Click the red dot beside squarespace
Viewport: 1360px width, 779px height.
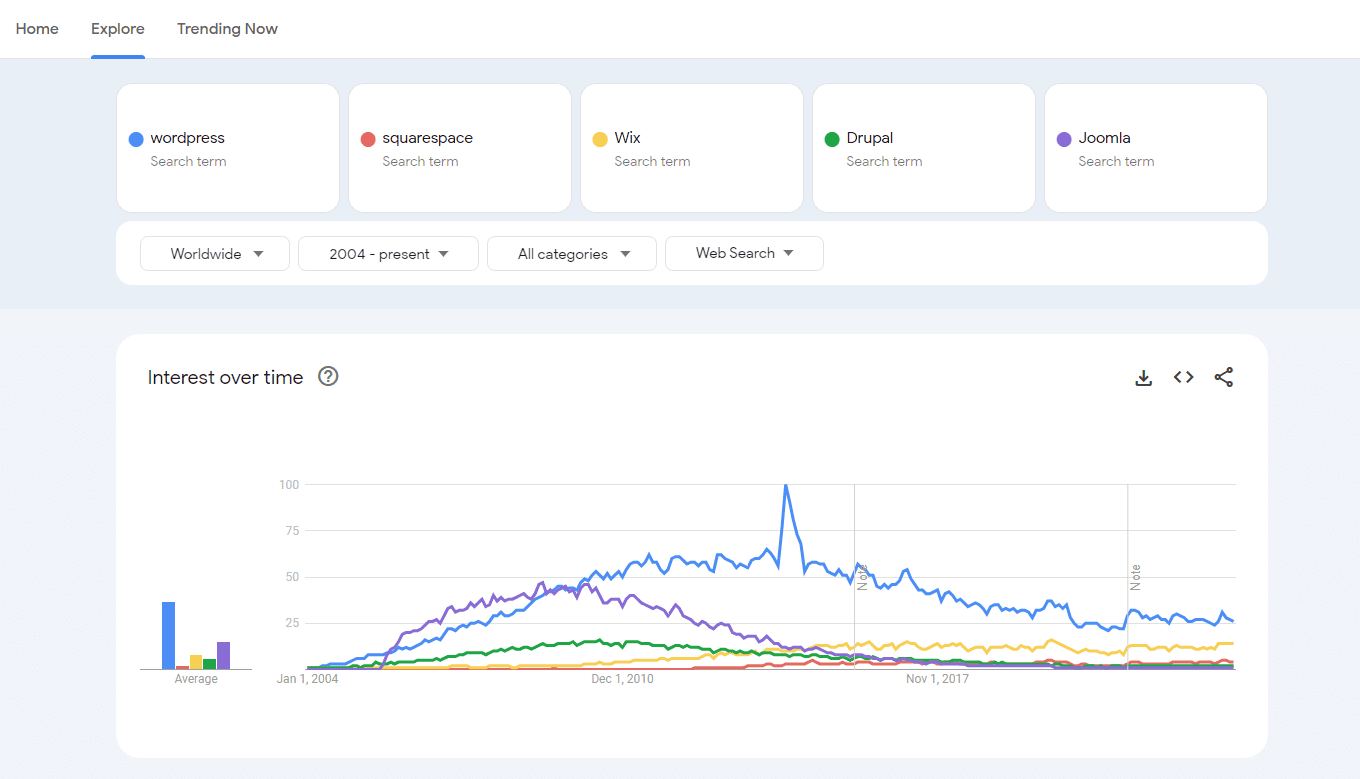click(x=368, y=139)
